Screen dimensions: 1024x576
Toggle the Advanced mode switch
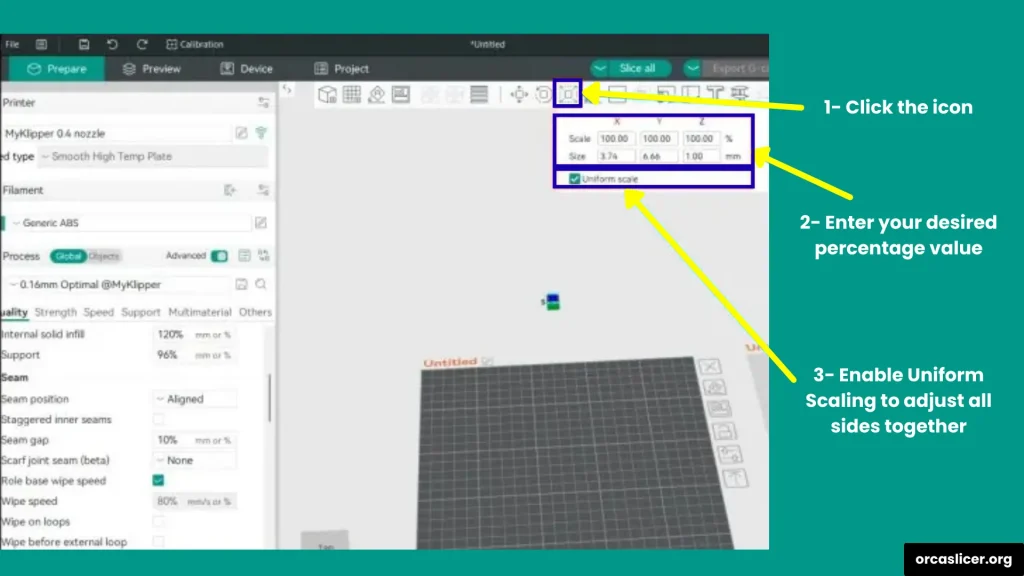[219, 256]
